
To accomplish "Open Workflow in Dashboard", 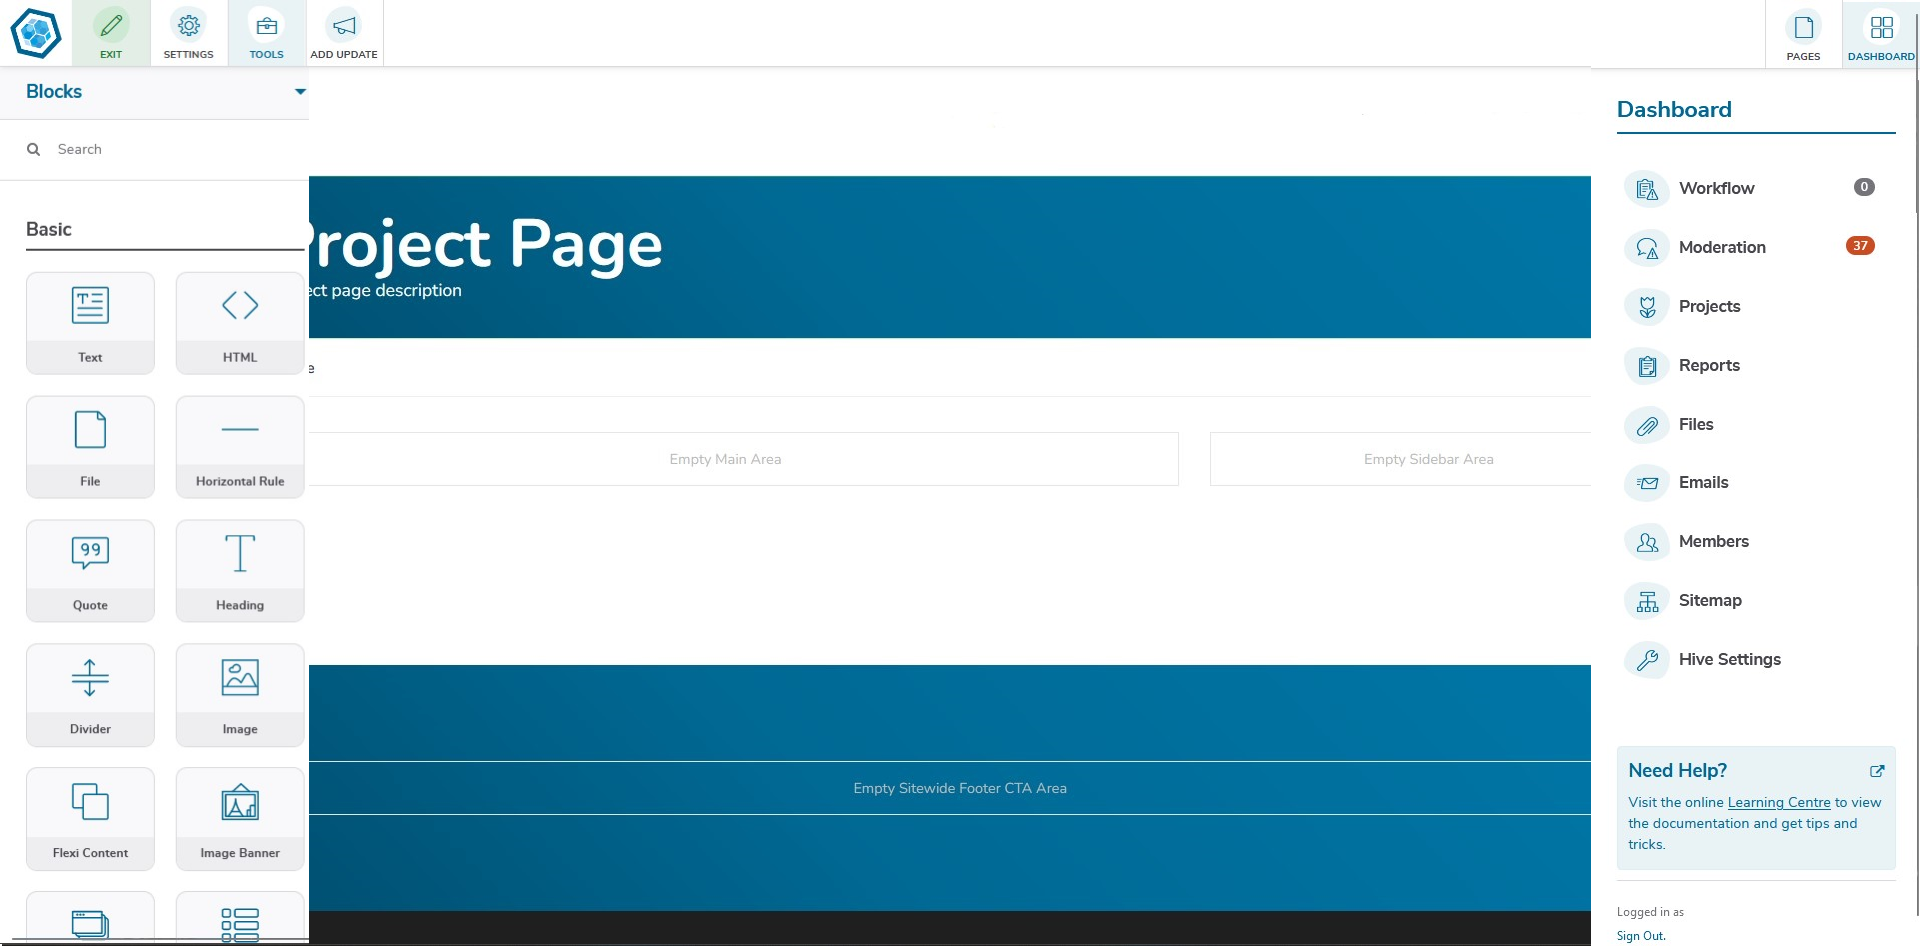I will [1716, 188].
